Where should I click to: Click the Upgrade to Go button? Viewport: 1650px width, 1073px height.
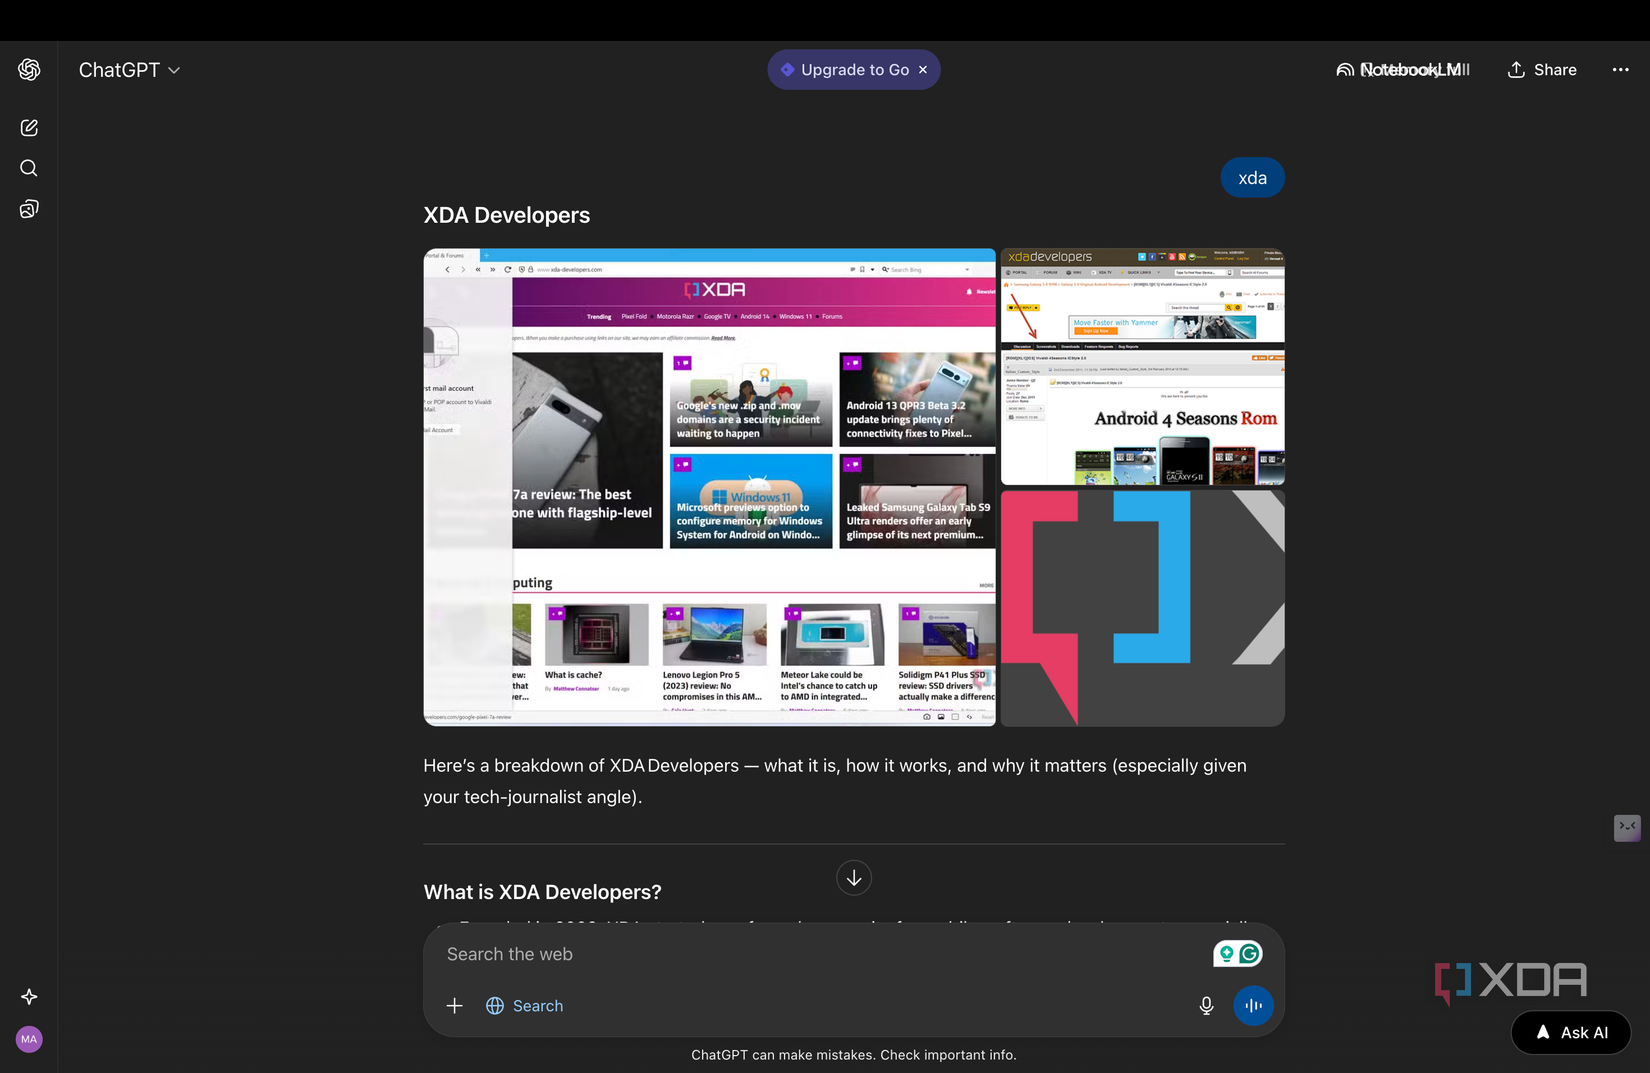point(854,69)
